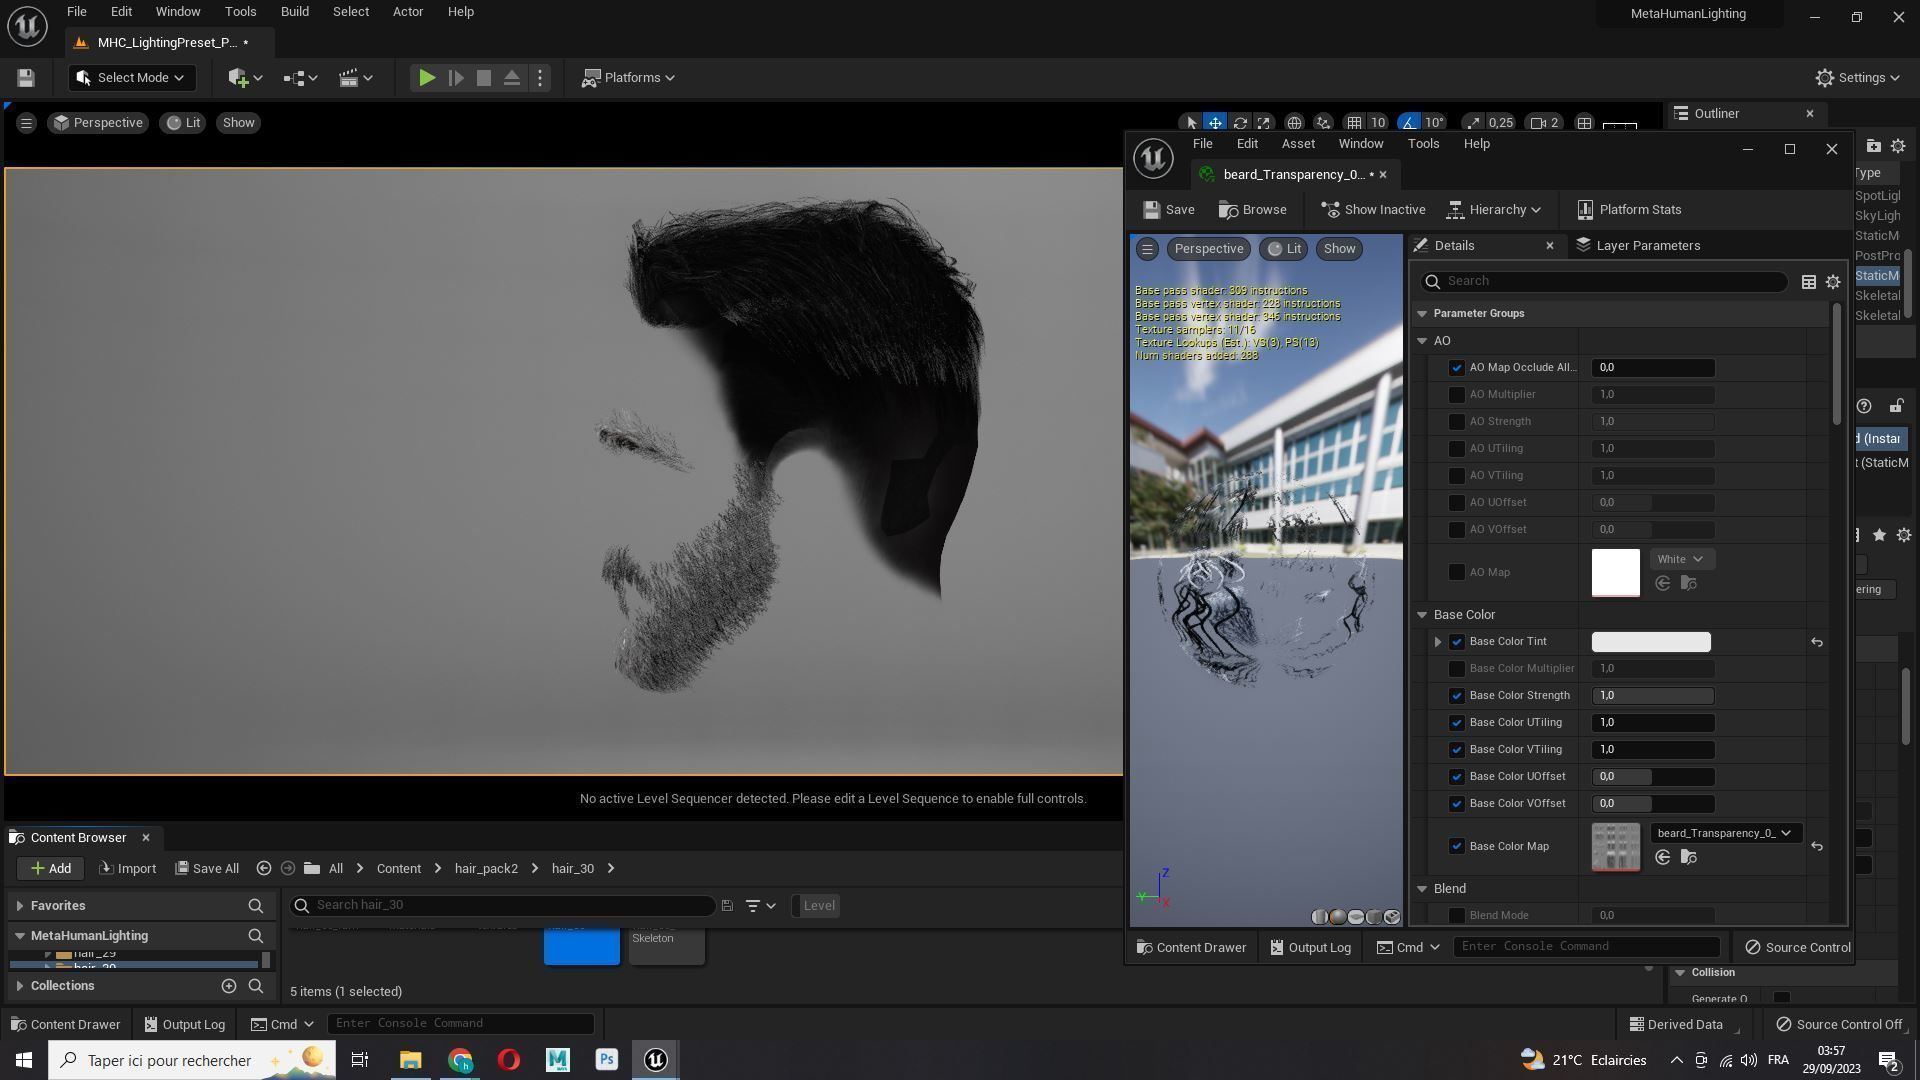The image size is (1920, 1080).
Task: Collapse Parameter Groups section
Action: (1422, 314)
